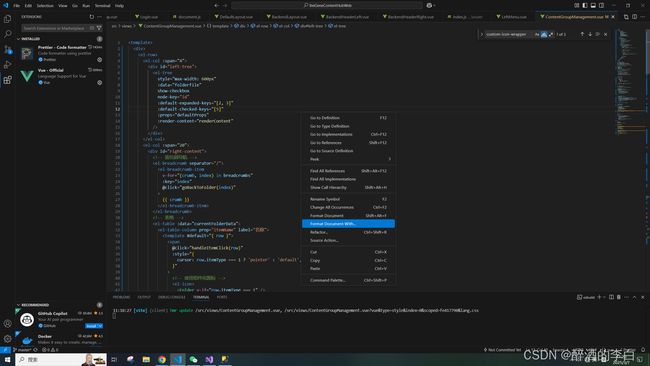Open the Install dropdown for GitHub Copilot
Screen dimensions: 650x366
100,326
